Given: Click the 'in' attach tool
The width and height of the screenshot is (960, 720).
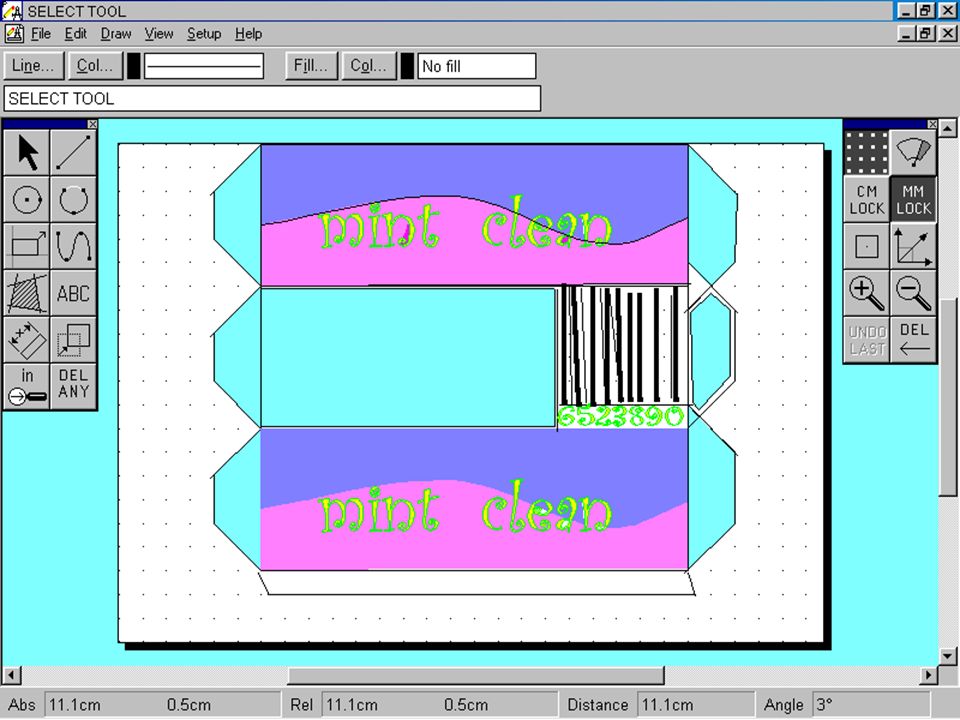Looking at the screenshot, I should tap(26, 386).
